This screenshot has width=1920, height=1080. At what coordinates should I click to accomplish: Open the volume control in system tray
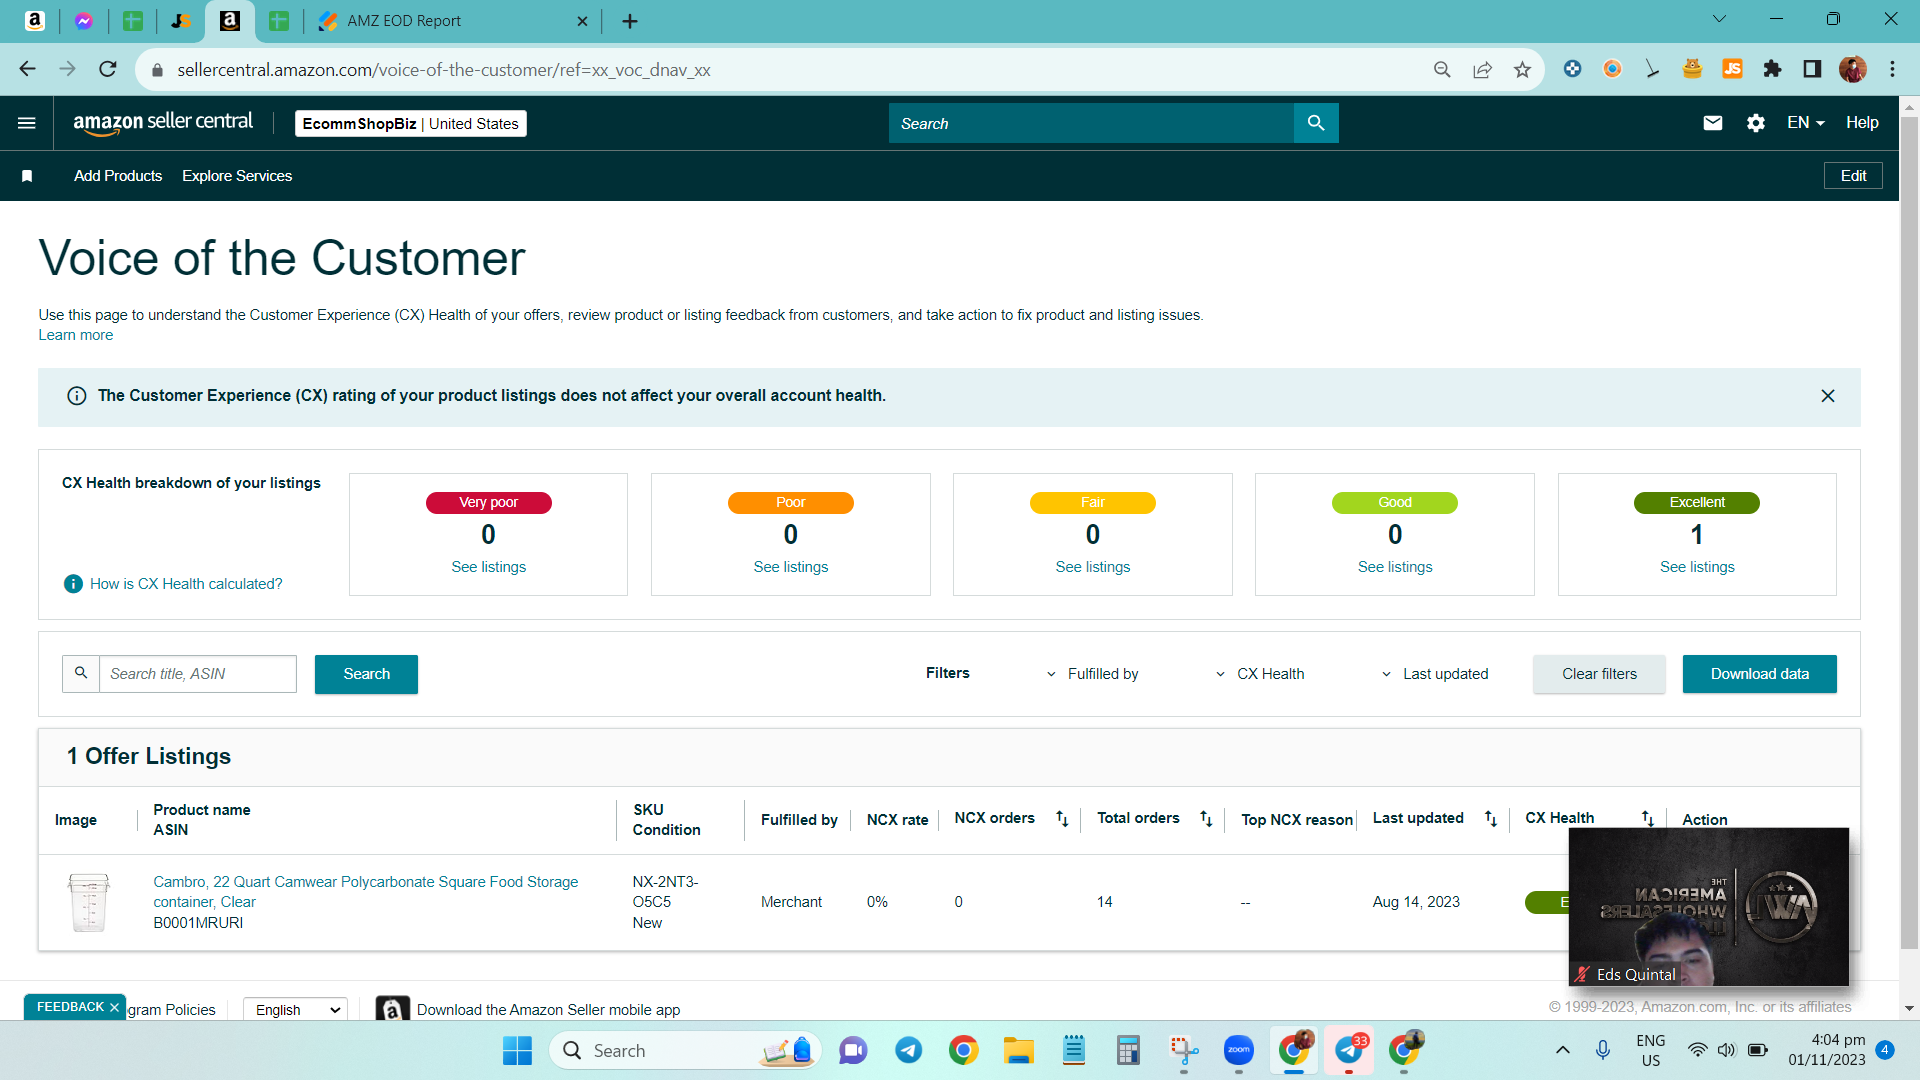click(1727, 1050)
